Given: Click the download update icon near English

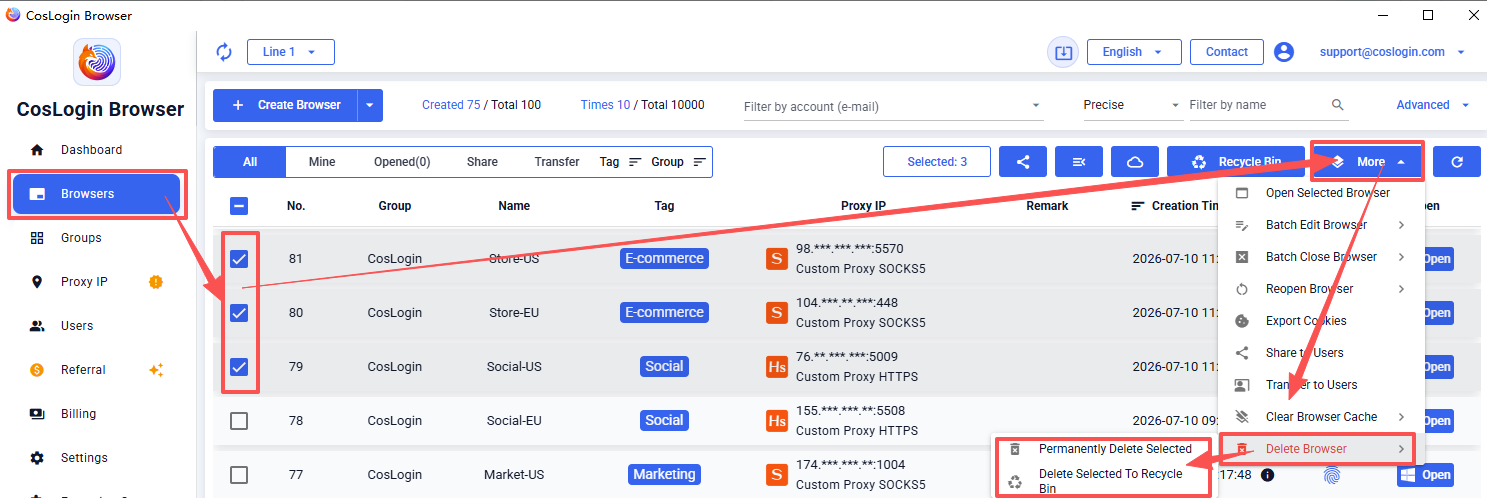Looking at the screenshot, I should [1063, 52].
